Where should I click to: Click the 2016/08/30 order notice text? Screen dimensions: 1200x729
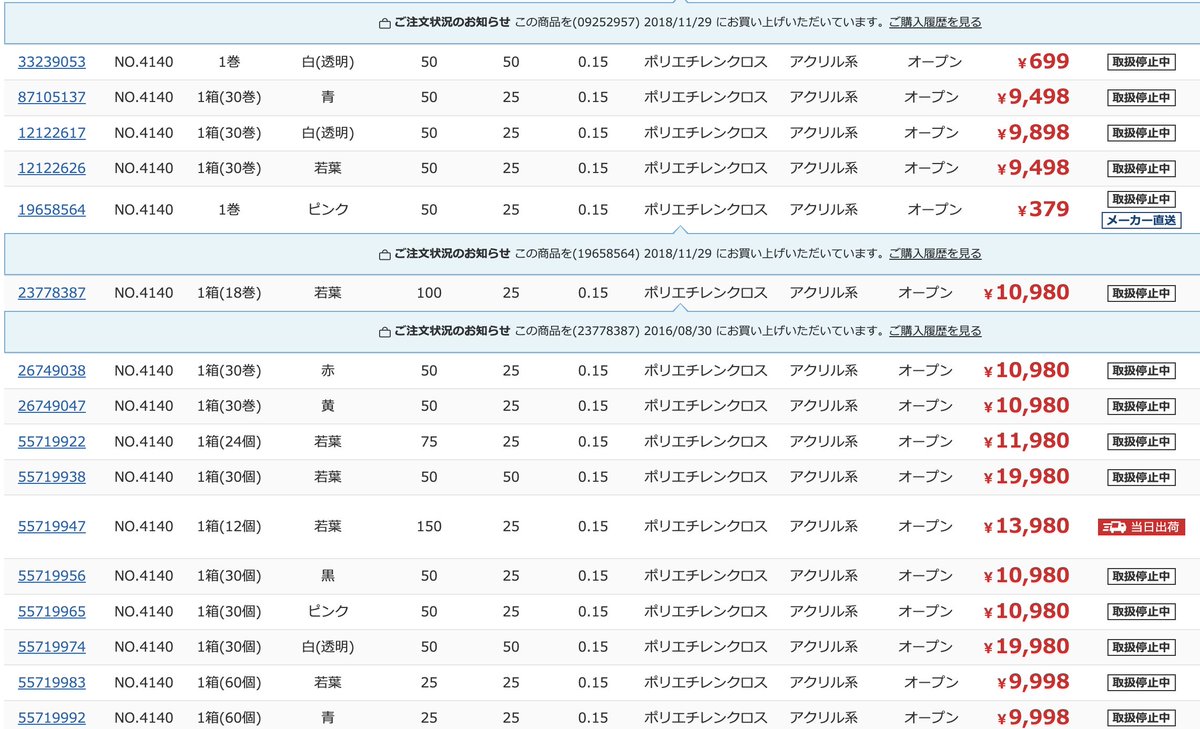[x=699, y=331]
